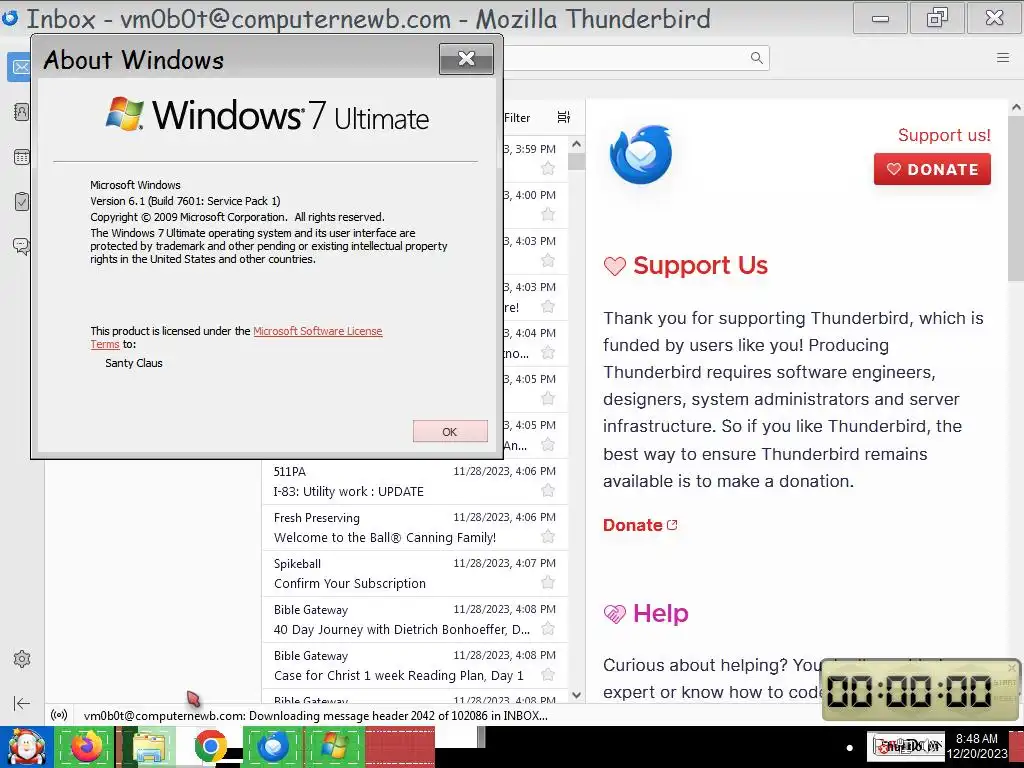Star the 40 Day Journey message
1024x768 pixels.
pyautogui.click(x=548, y=628)
